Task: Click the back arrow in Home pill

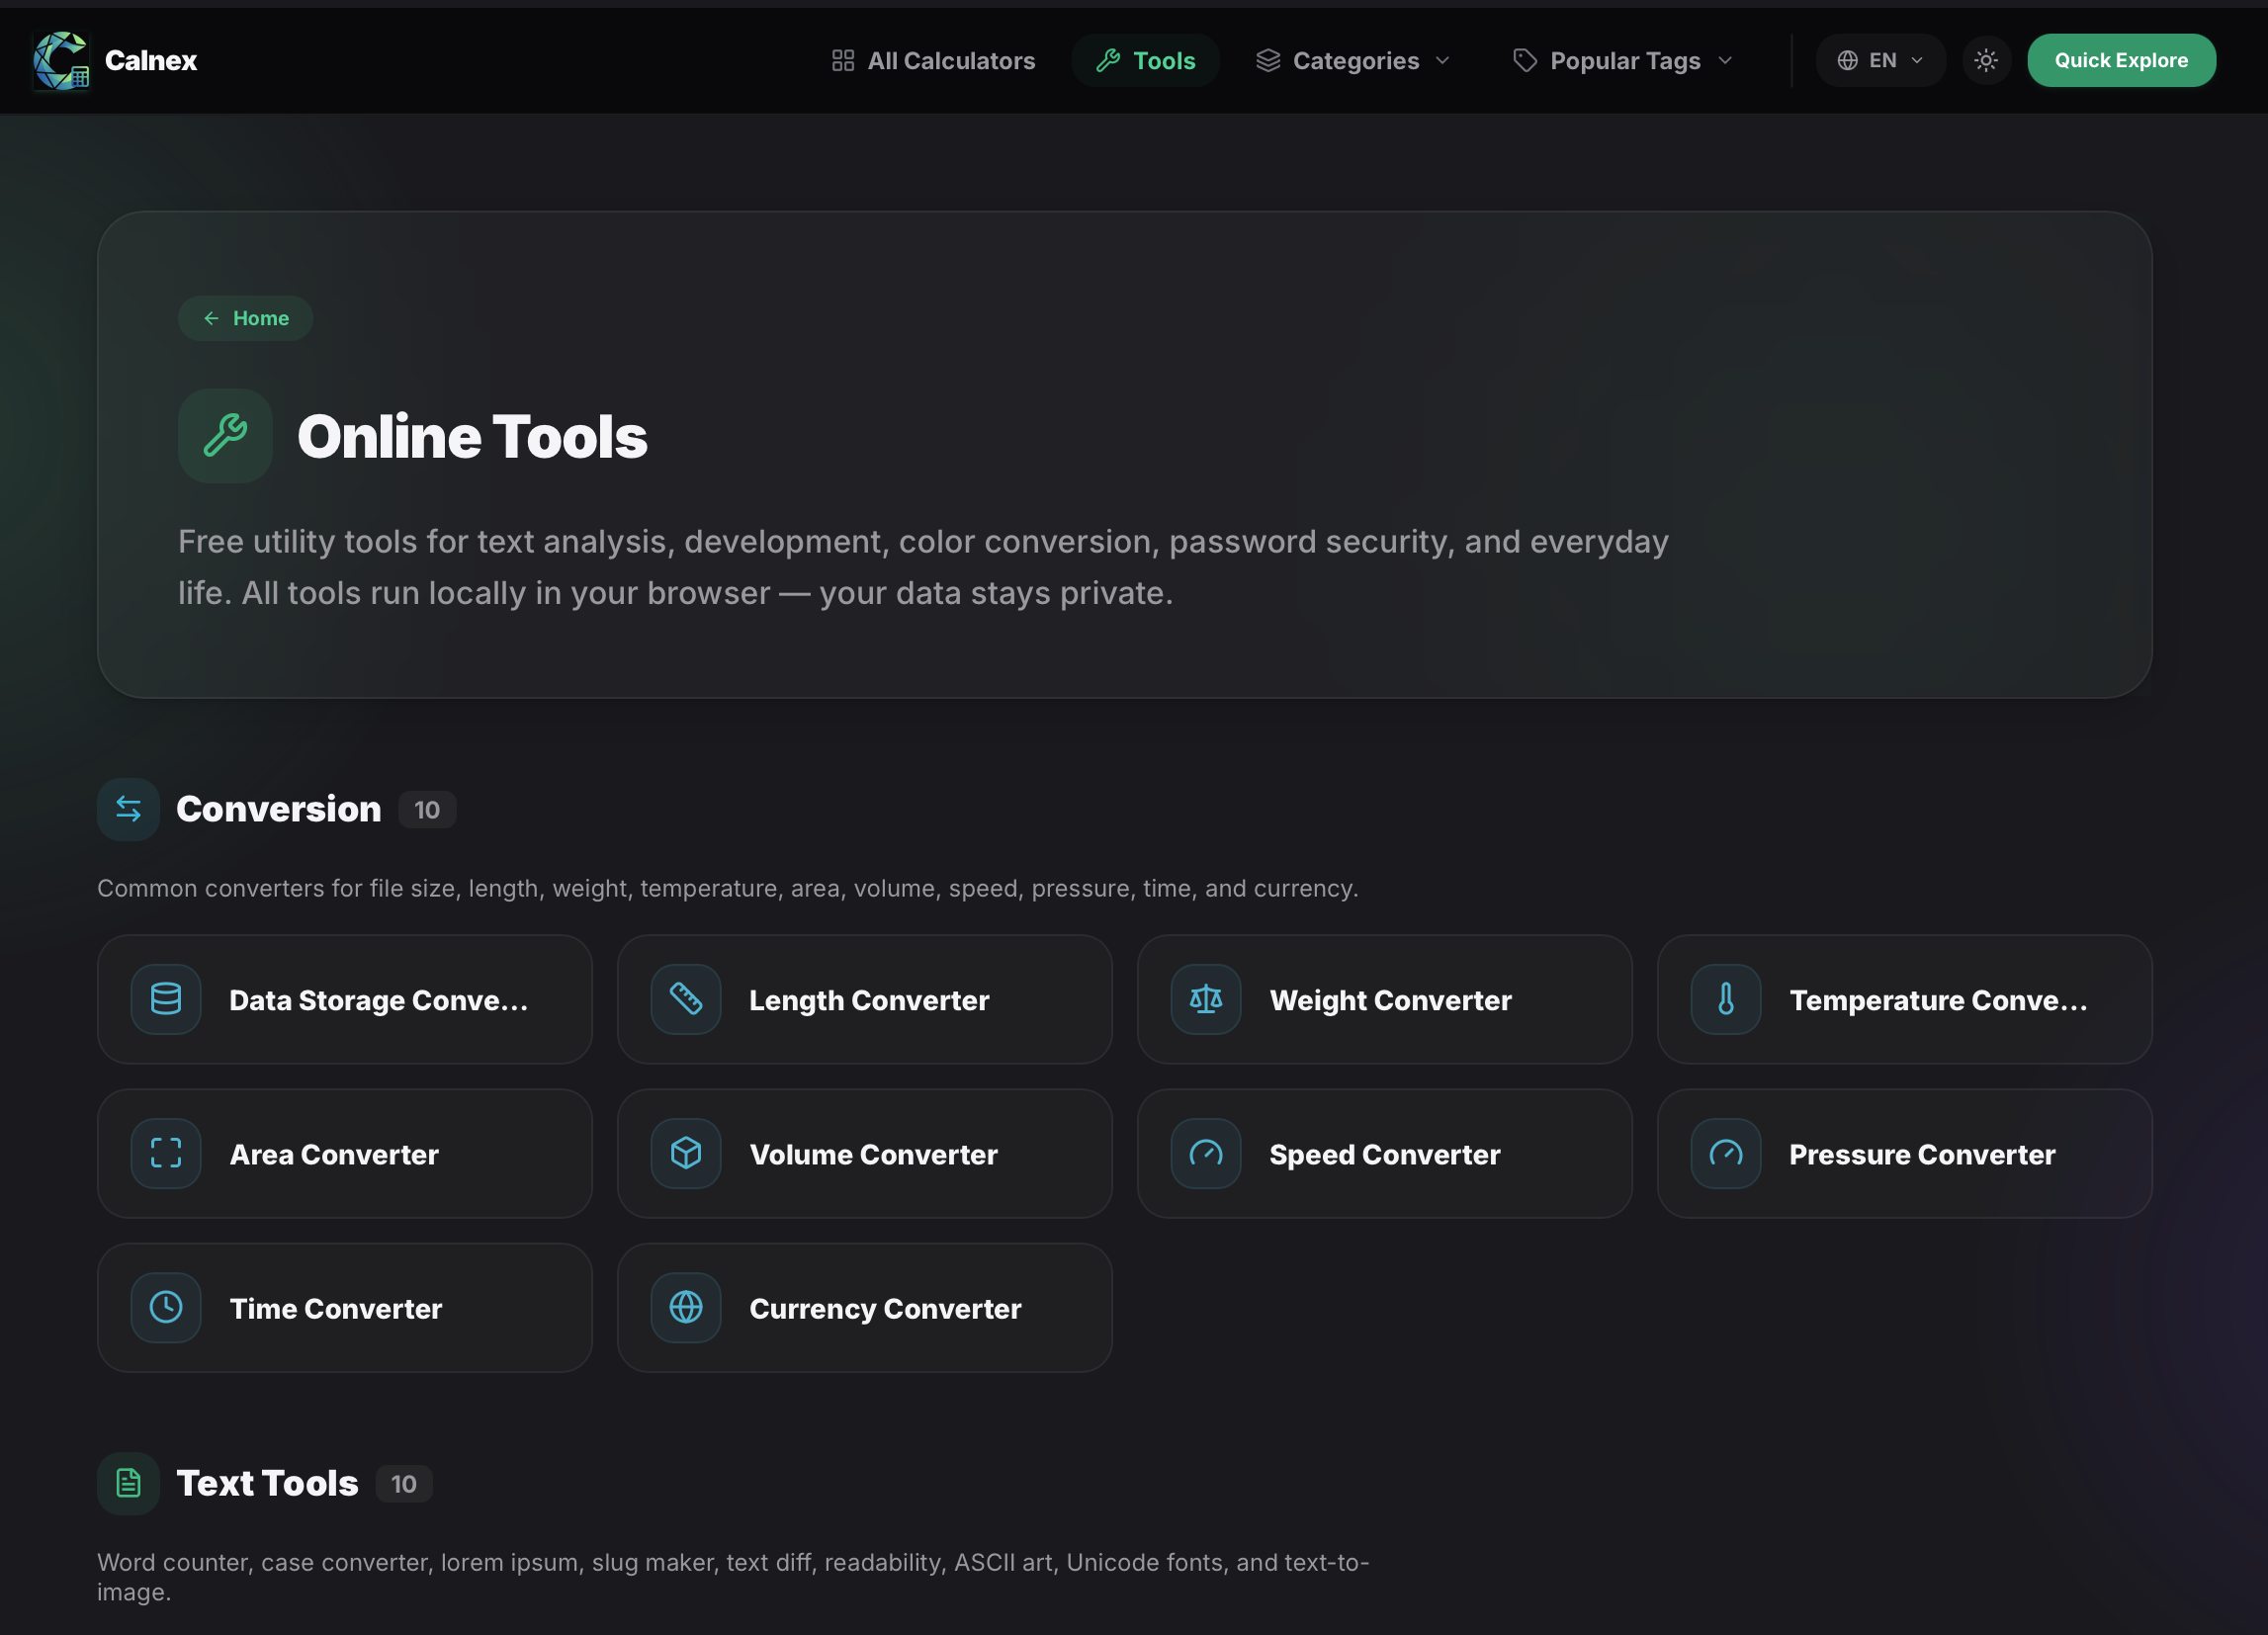Action: click(211, 318)
